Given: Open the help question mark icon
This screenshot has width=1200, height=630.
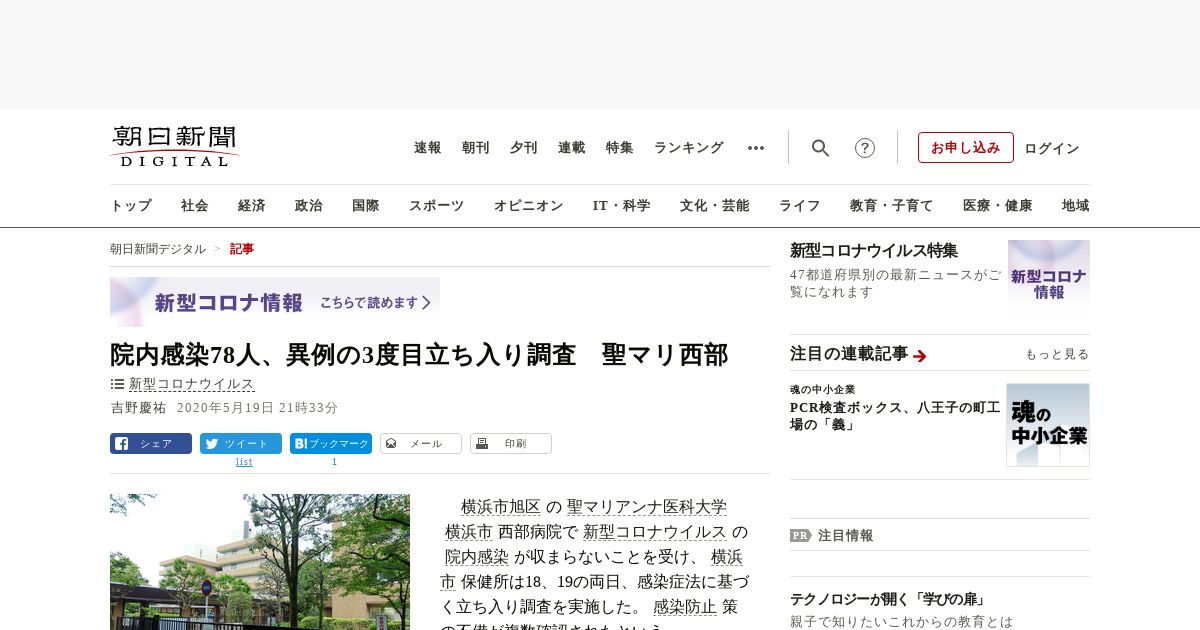Looking at the screenshot, I should [865, 148].
